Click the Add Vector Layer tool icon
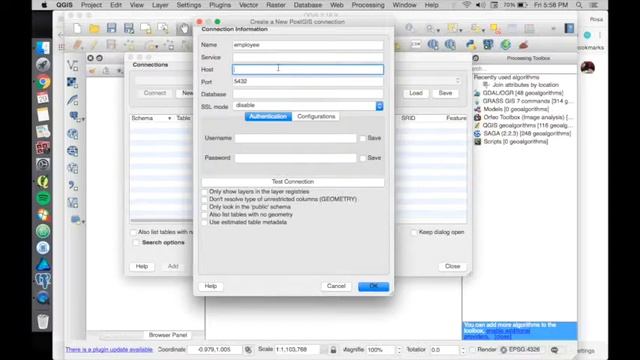The height and width of the screenshot is (360, 640). [x=73, y=65]
